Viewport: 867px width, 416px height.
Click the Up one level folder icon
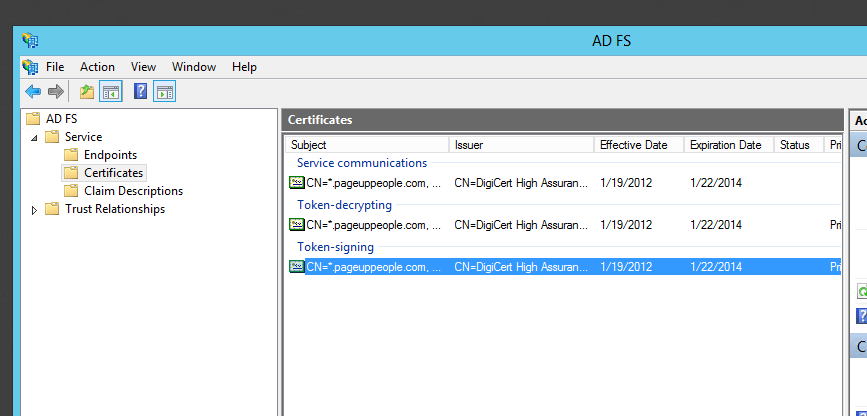point(87,92)
